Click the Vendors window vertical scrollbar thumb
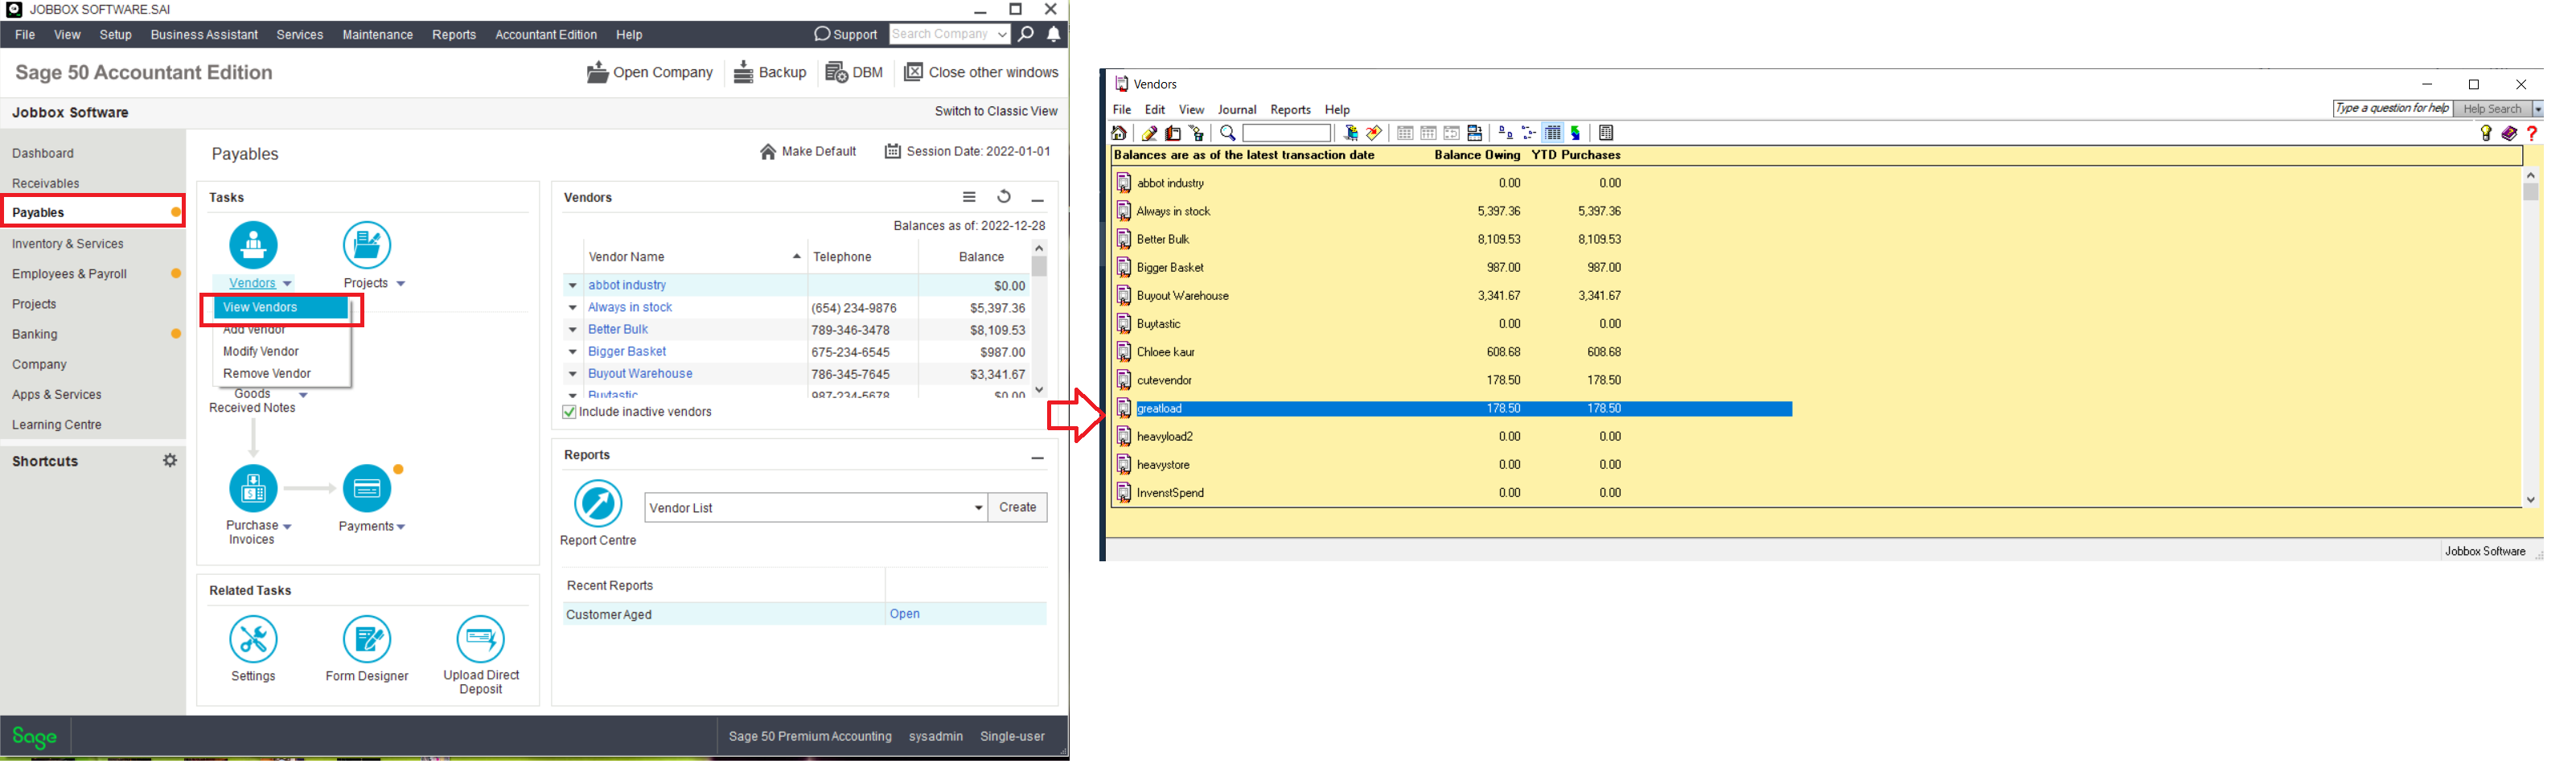 coord(2530,193)
